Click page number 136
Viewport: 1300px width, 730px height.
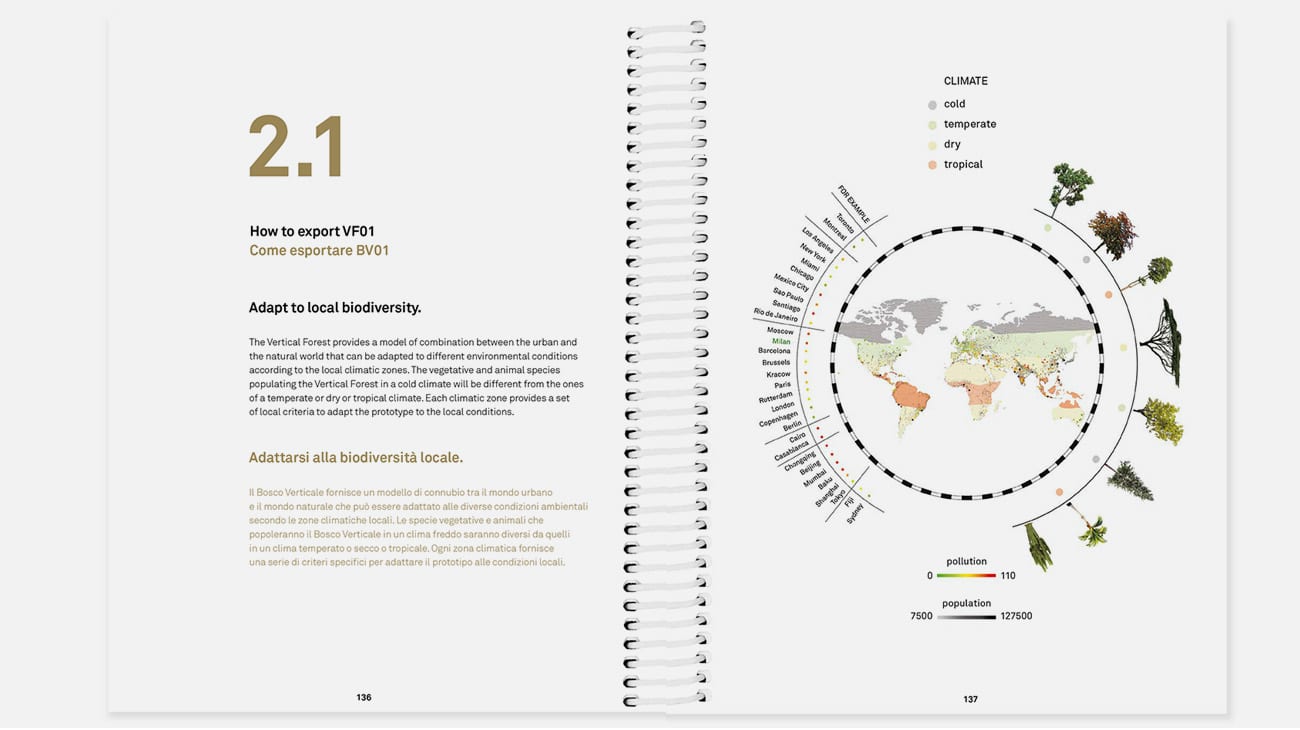(364, 697)
